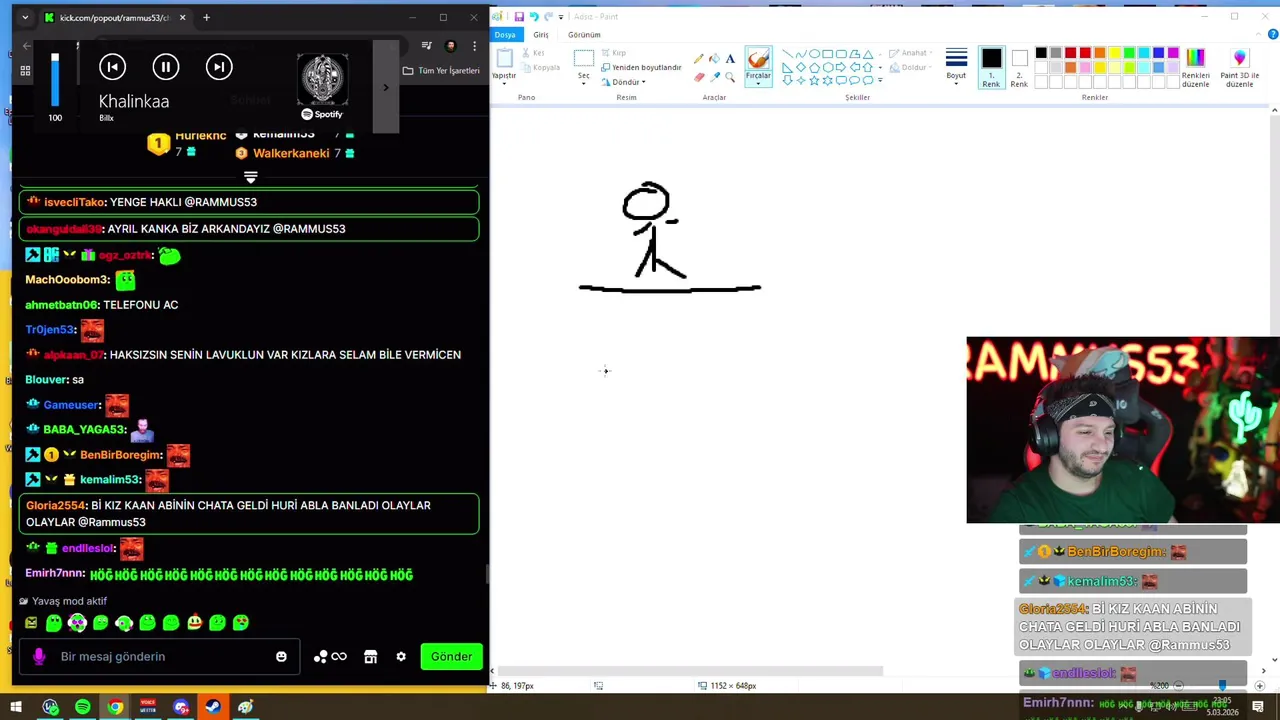Click Walkerkaneki in the leaderboard
This screenshot has width=1280, height=720.
[291, 153]
